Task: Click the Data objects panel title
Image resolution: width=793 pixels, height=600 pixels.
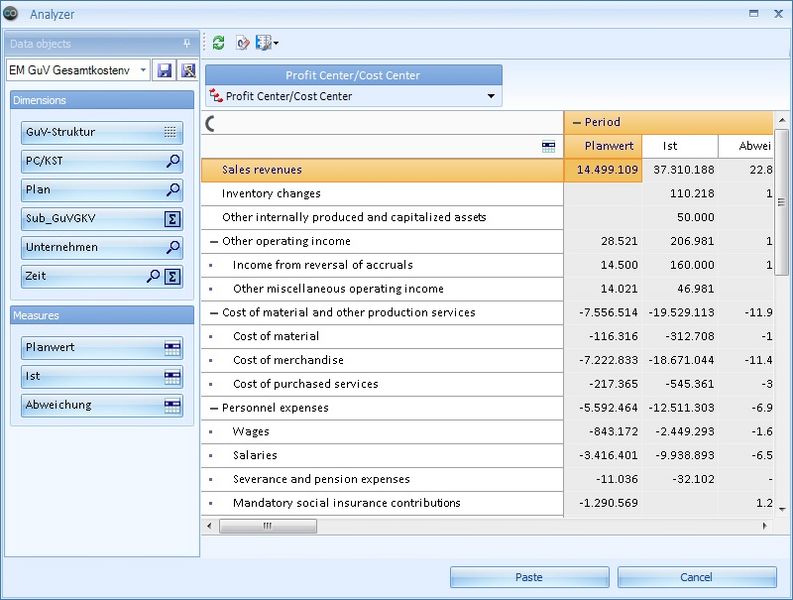Action: tap(40, 44)
